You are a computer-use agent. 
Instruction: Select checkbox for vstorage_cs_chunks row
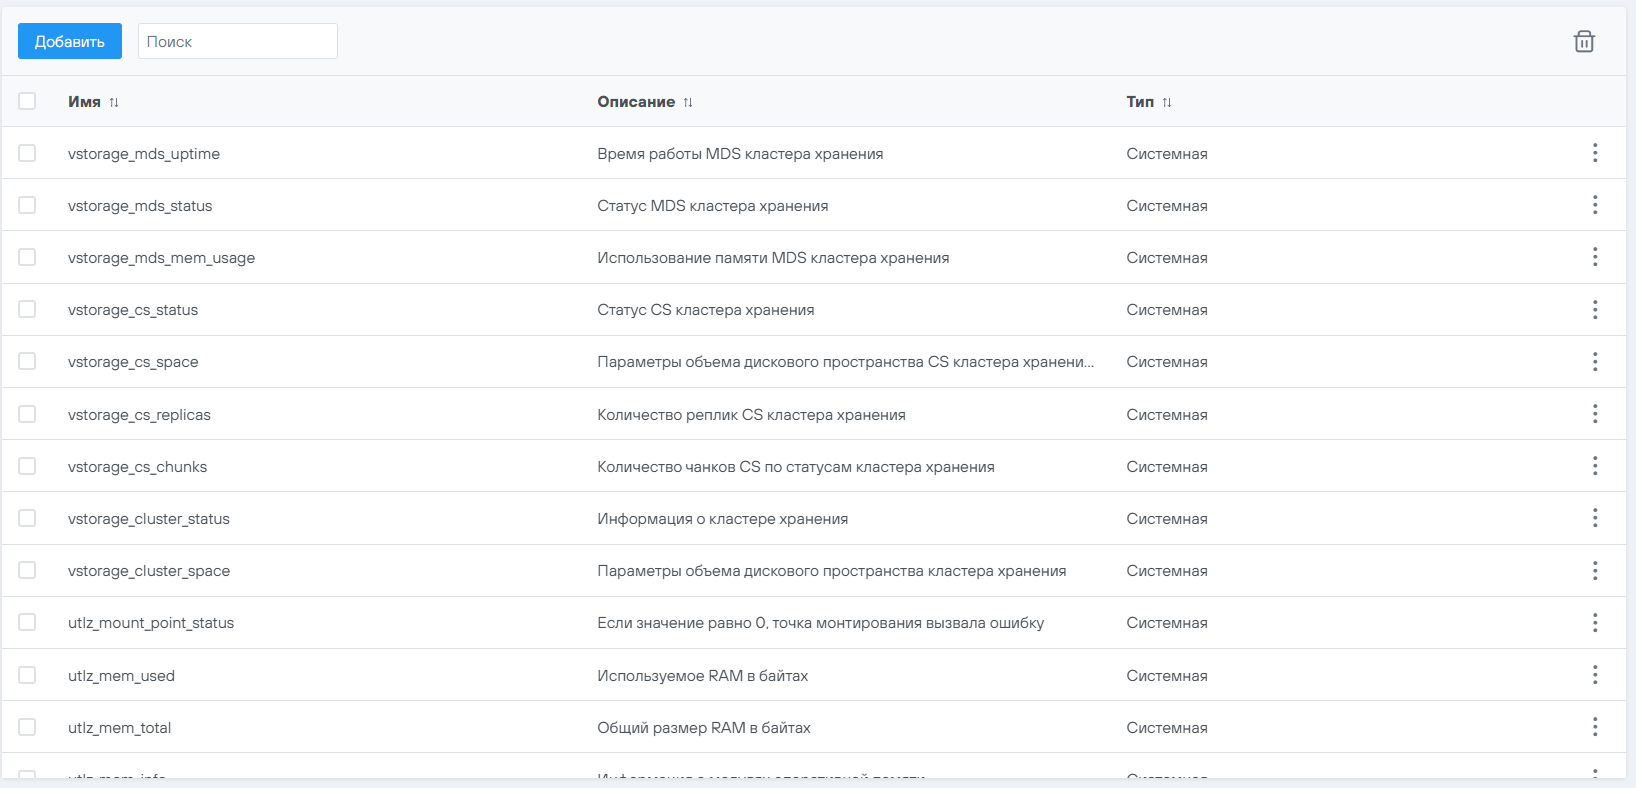point(27,466)
